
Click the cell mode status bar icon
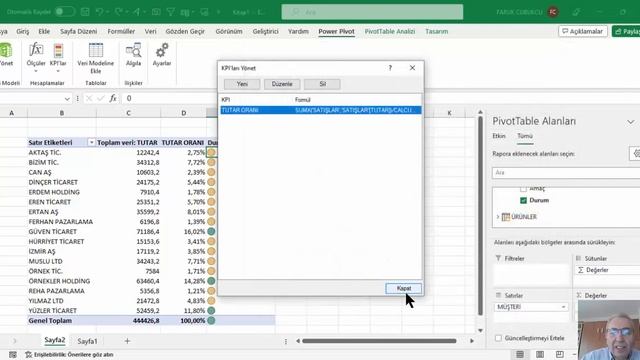click(13, 355)
